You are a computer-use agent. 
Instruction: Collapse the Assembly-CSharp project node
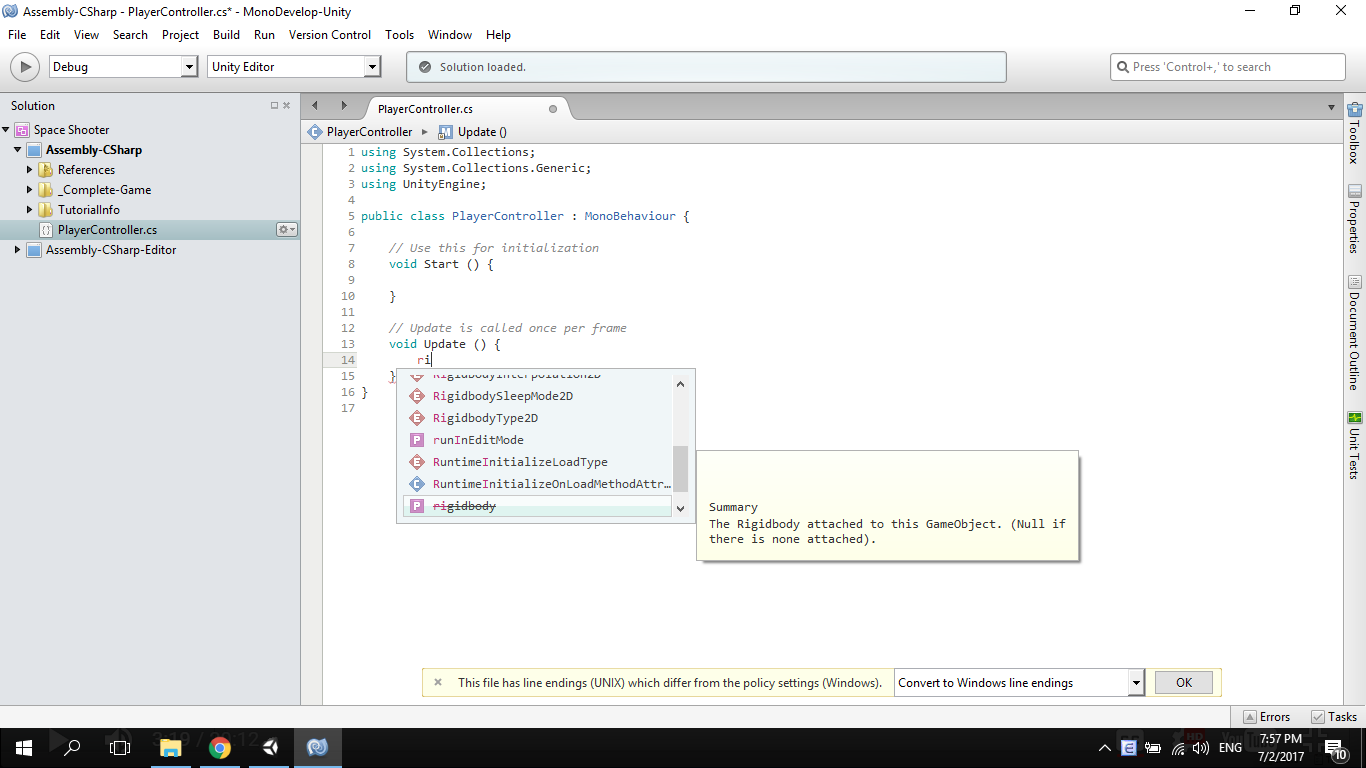(x=18, y=150)
